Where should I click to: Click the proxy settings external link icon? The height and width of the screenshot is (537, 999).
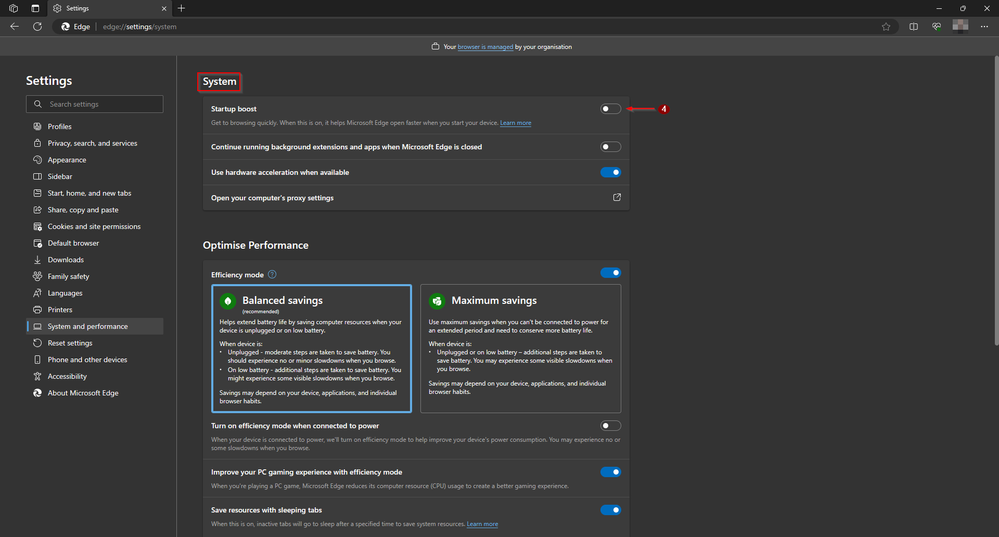pos(617,197)
